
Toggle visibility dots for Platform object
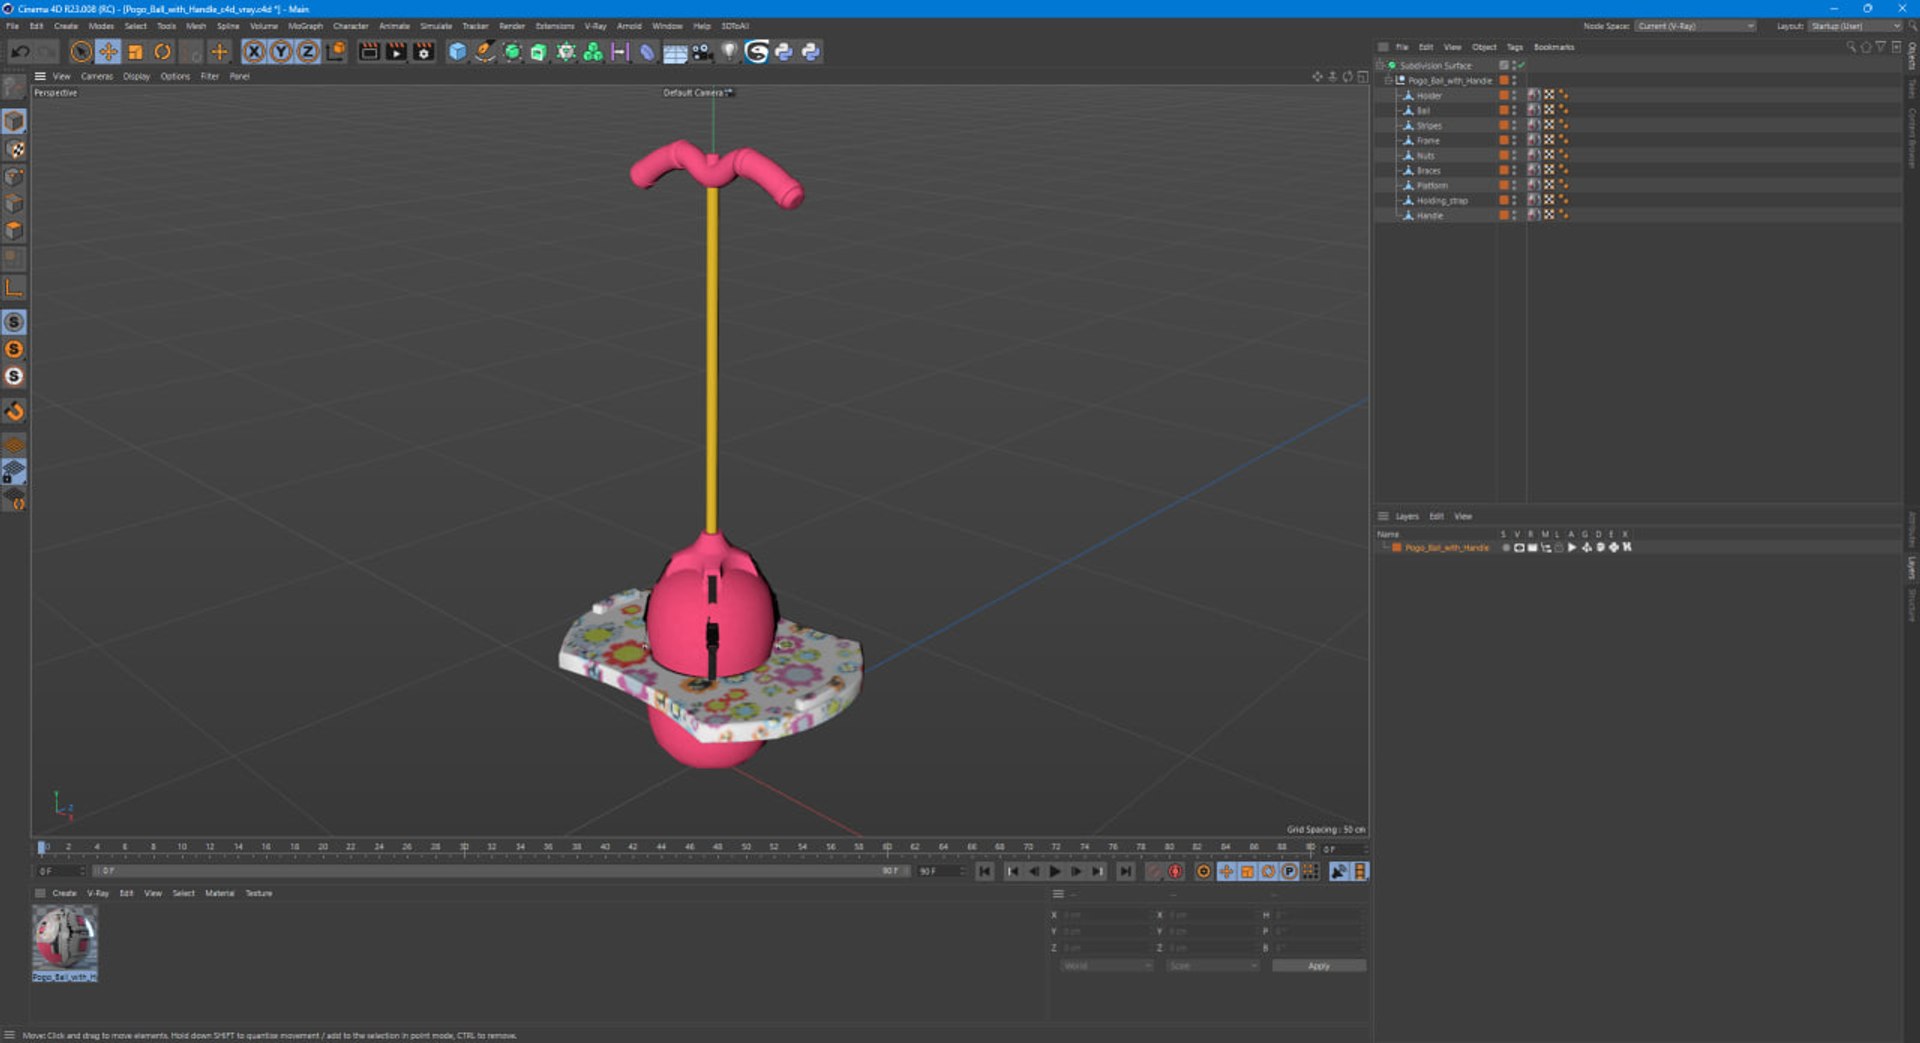pyautogui.click(x=1514, y=186)
